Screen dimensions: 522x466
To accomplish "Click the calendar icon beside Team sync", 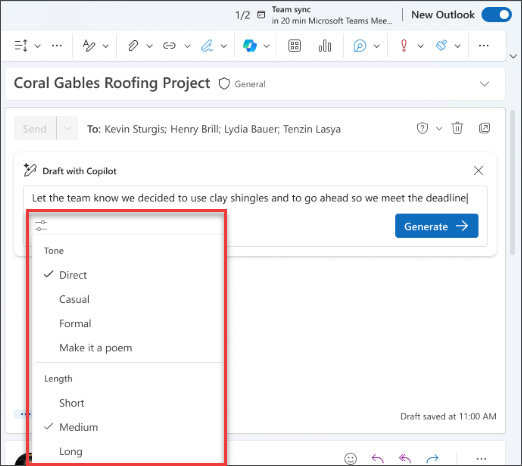I will pyautogui.click(x=261, y=15).
